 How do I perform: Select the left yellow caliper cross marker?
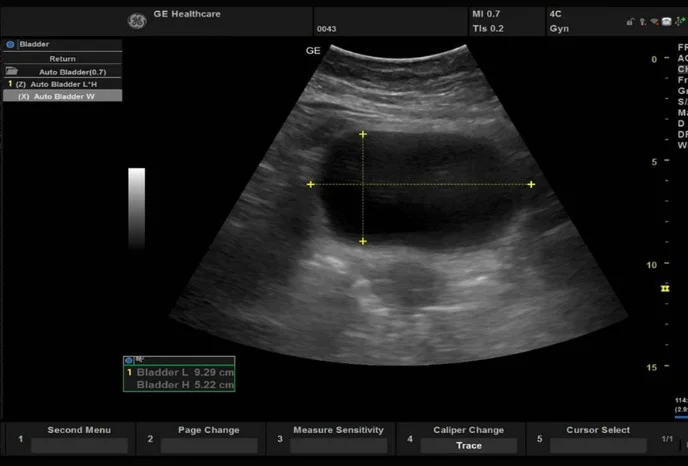pyautogui.click(x=311, y=184)
